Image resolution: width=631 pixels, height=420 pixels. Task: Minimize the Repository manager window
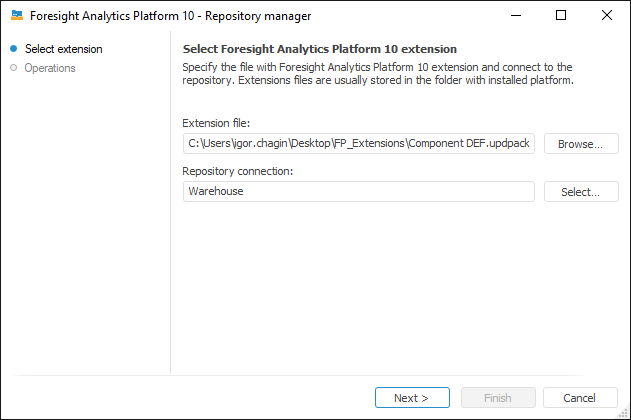515,16
